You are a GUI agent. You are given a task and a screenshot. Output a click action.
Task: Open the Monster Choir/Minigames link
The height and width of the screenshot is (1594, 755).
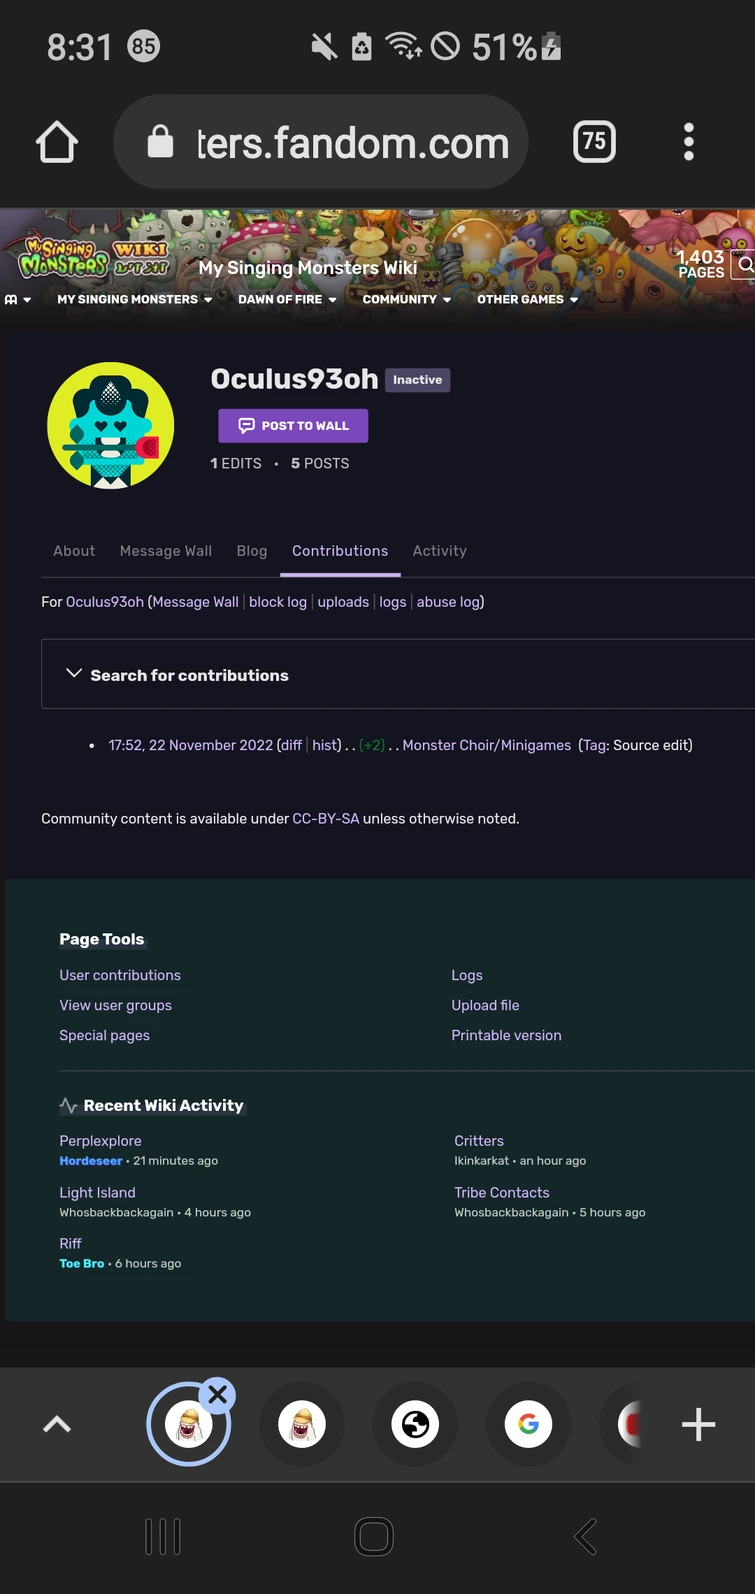[486, 745]
